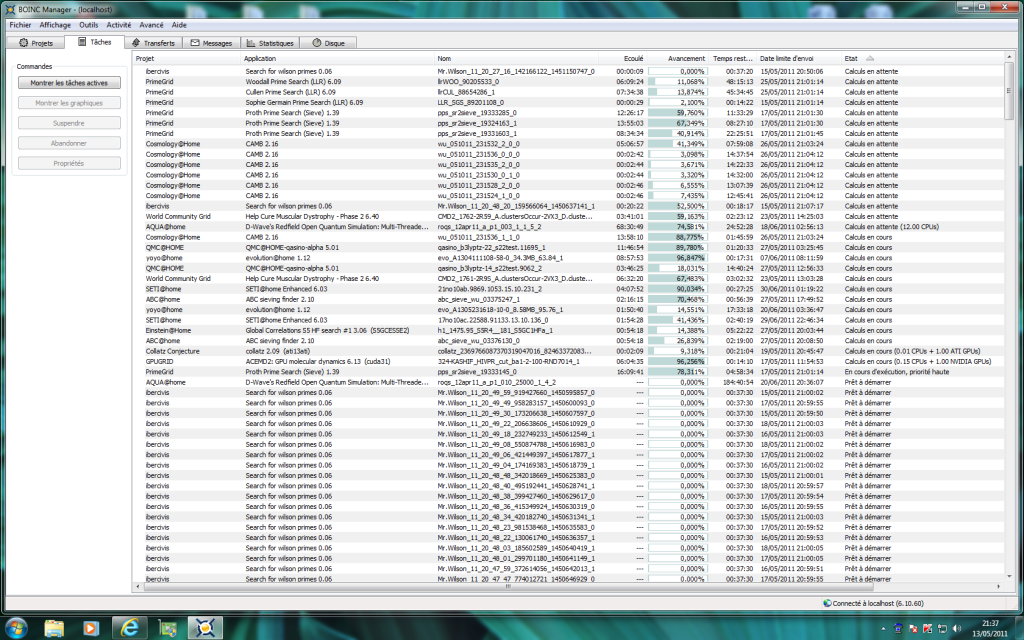Select the Tâches tab
Viewport: 1024px width, 640px height.
pos(95,42)
